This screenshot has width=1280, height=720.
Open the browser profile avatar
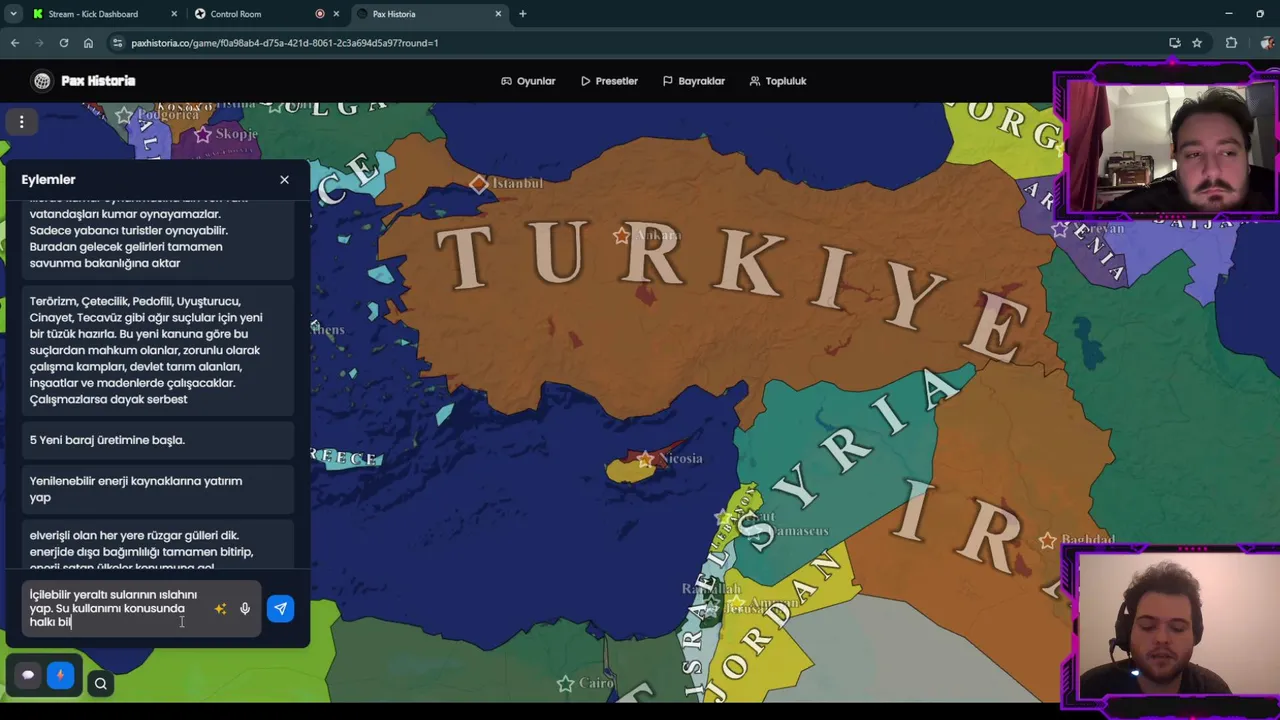(x=1266, y=43)
